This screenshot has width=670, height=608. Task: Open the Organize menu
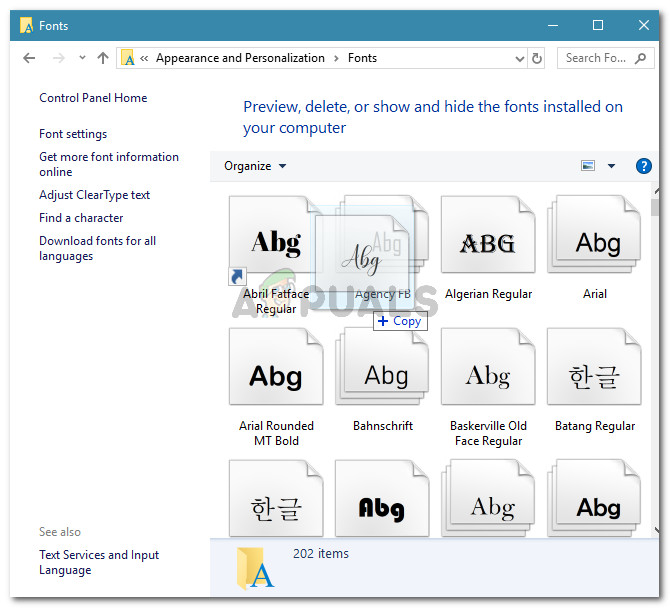click(255, 166)
